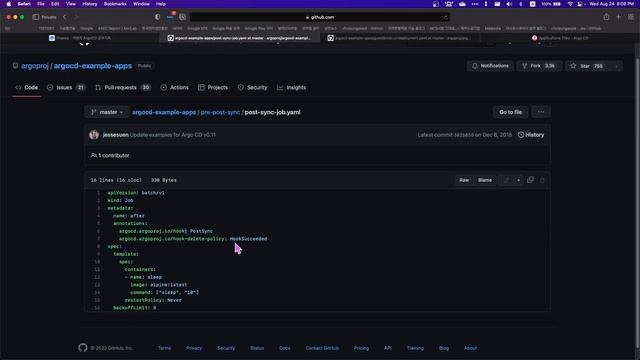Open the Projects tab
Viewport: 640px width, 360px height.
click(x=213, y=87)
